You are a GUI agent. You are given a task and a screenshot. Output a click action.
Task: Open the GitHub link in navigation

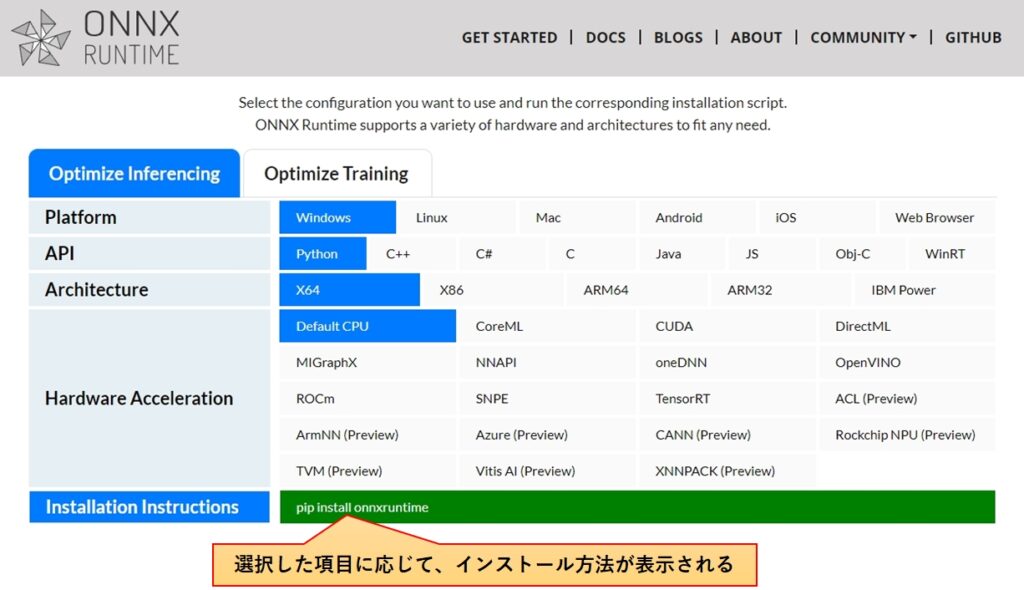972,37
